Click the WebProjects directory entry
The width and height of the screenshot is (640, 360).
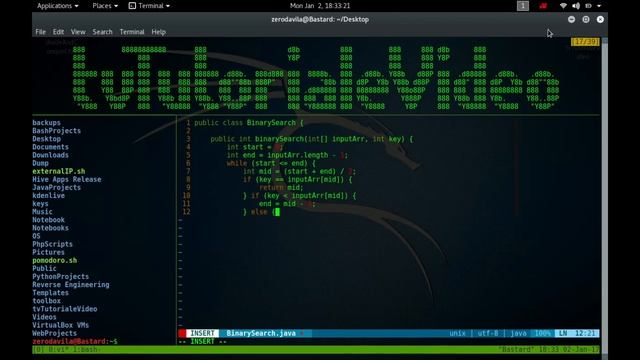point(54,333)
